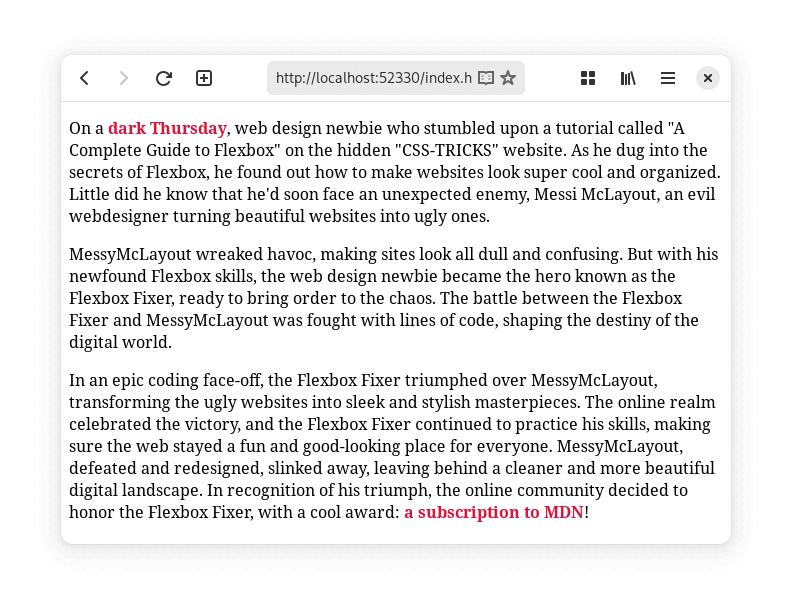
Task: Open a new tab
Action: pyautogui.click(x=204, y=78)
